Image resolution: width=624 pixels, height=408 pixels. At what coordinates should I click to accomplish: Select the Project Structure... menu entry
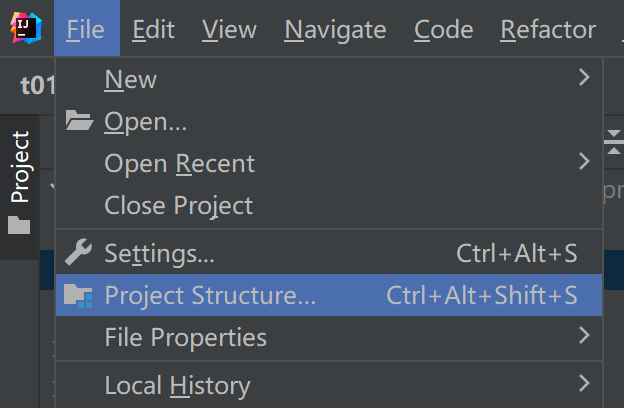(210, 295)
